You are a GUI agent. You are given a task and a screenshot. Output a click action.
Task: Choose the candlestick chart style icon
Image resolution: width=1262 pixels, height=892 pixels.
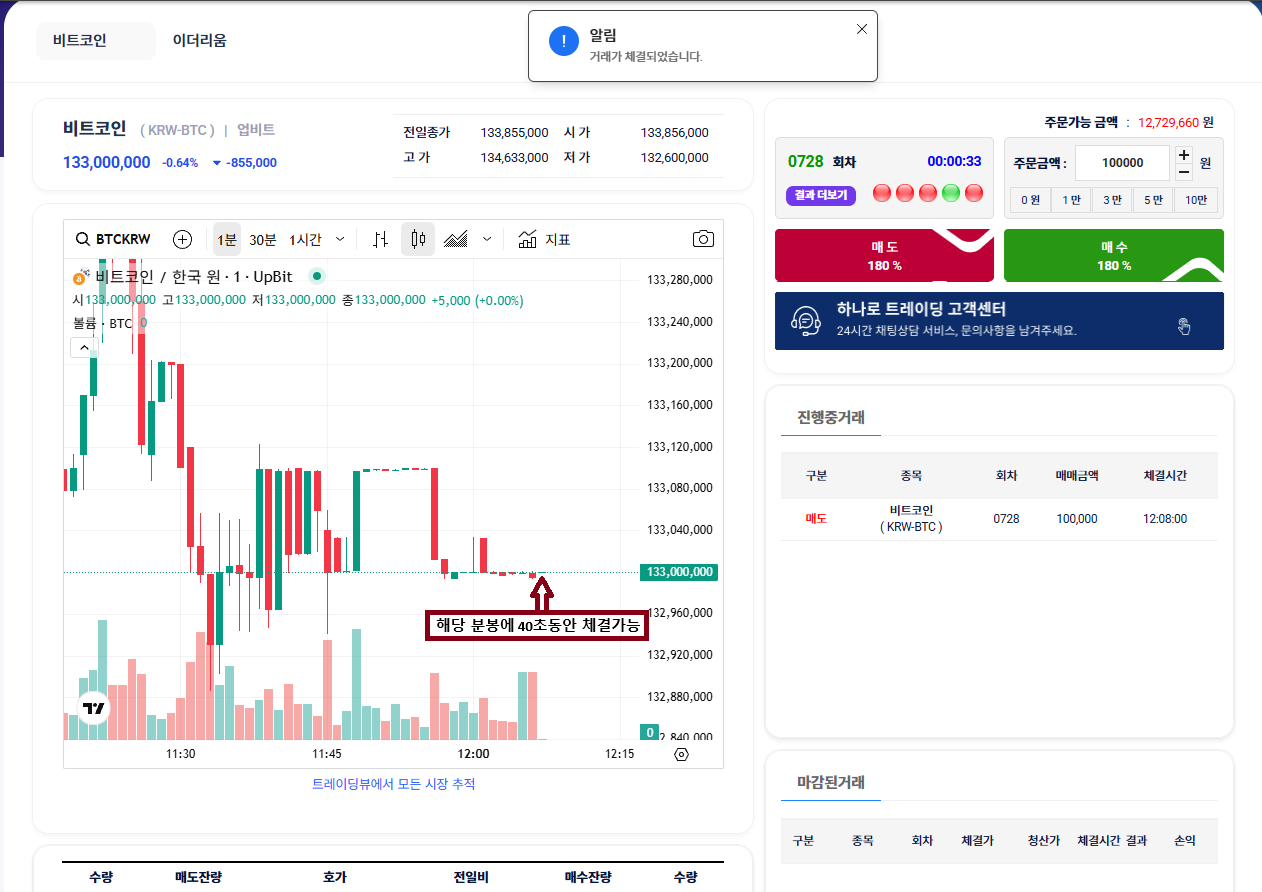coord(418,239)
